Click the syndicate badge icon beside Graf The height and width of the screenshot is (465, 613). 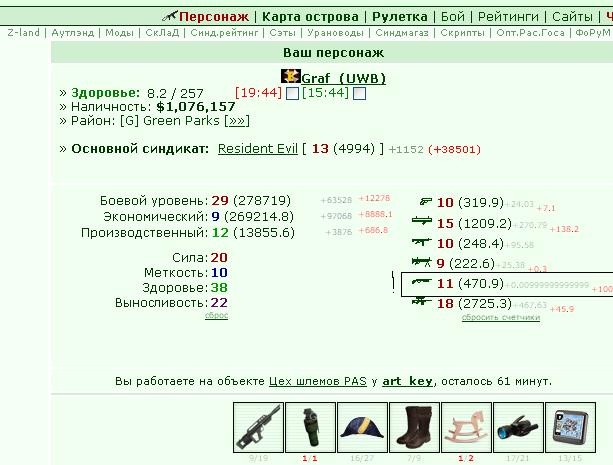[x=290, y=76]
